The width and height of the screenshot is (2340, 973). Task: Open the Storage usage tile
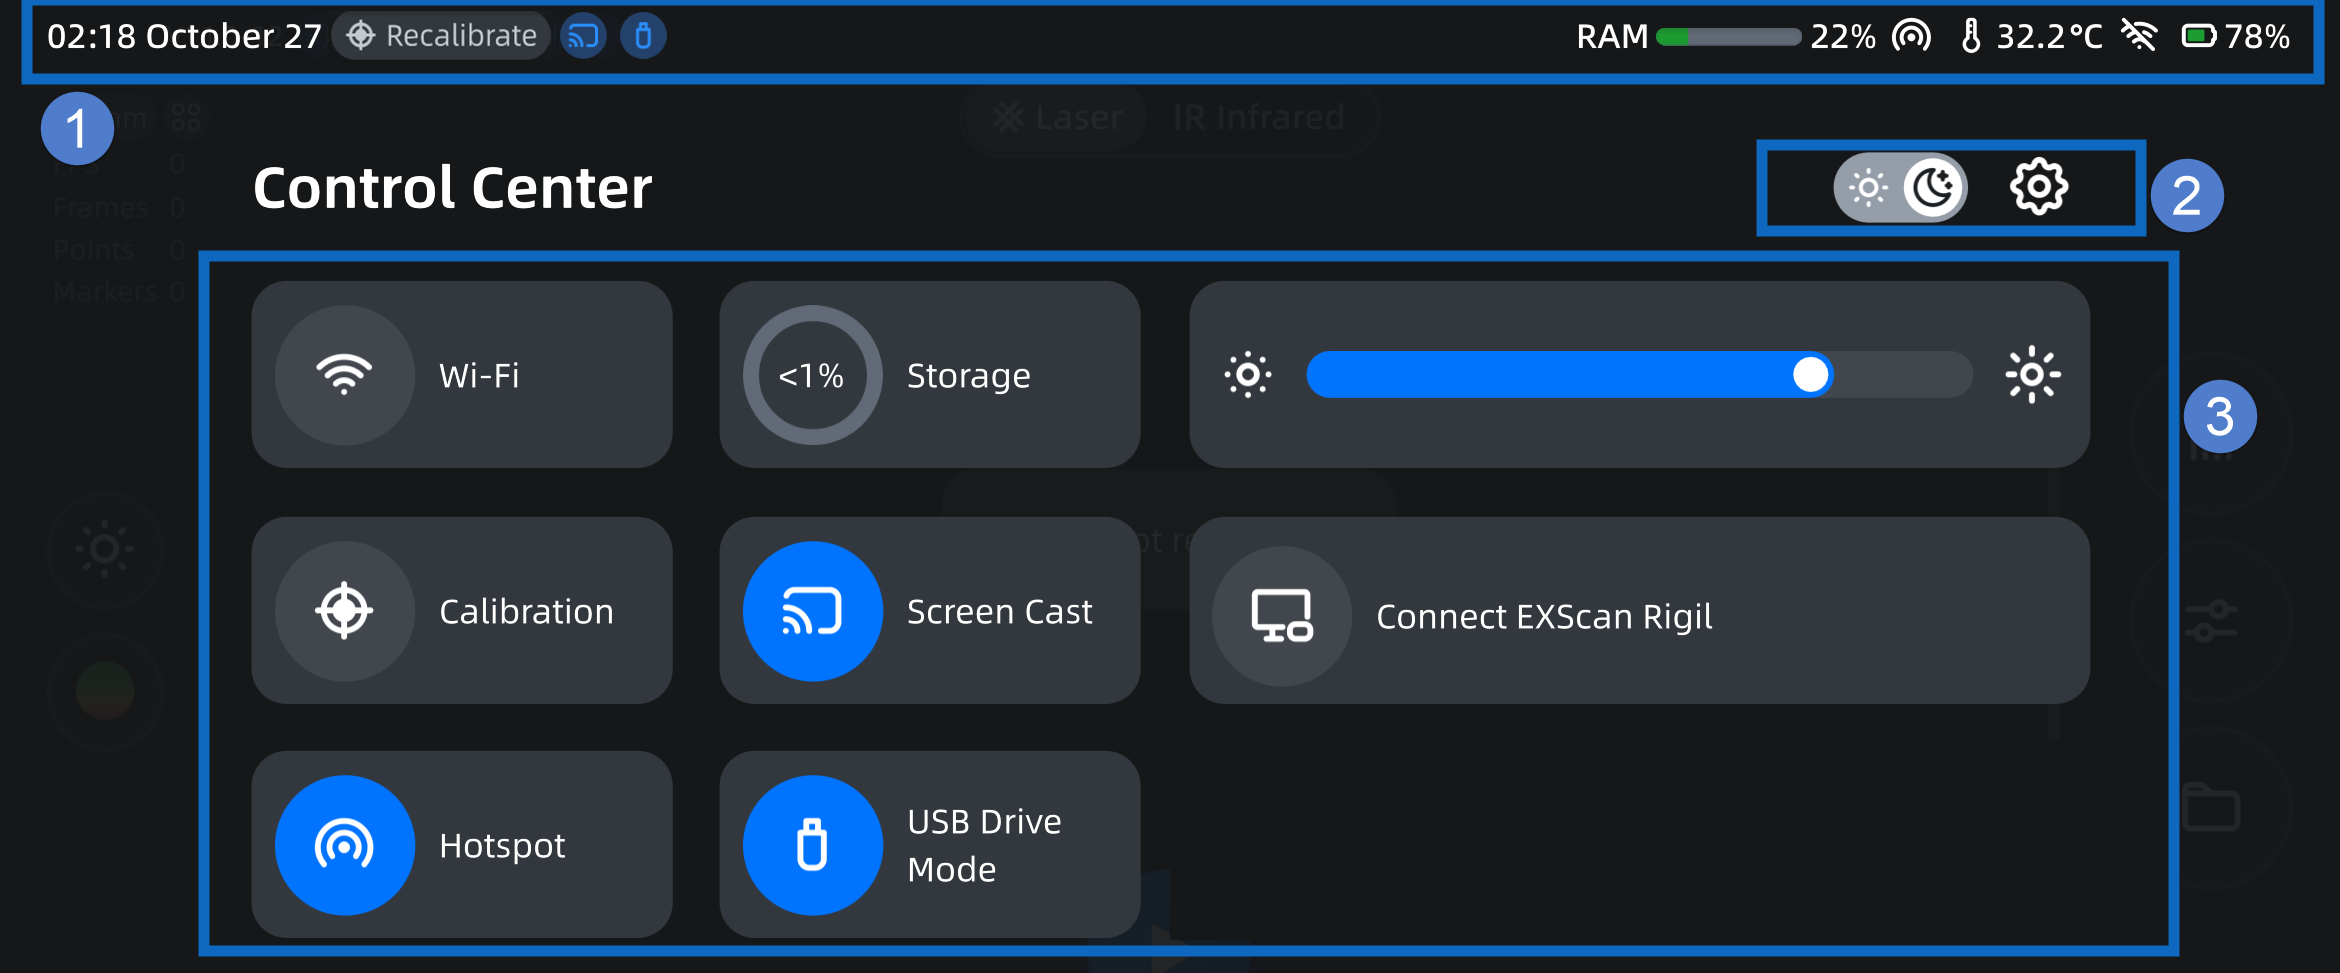click(929, 375)
